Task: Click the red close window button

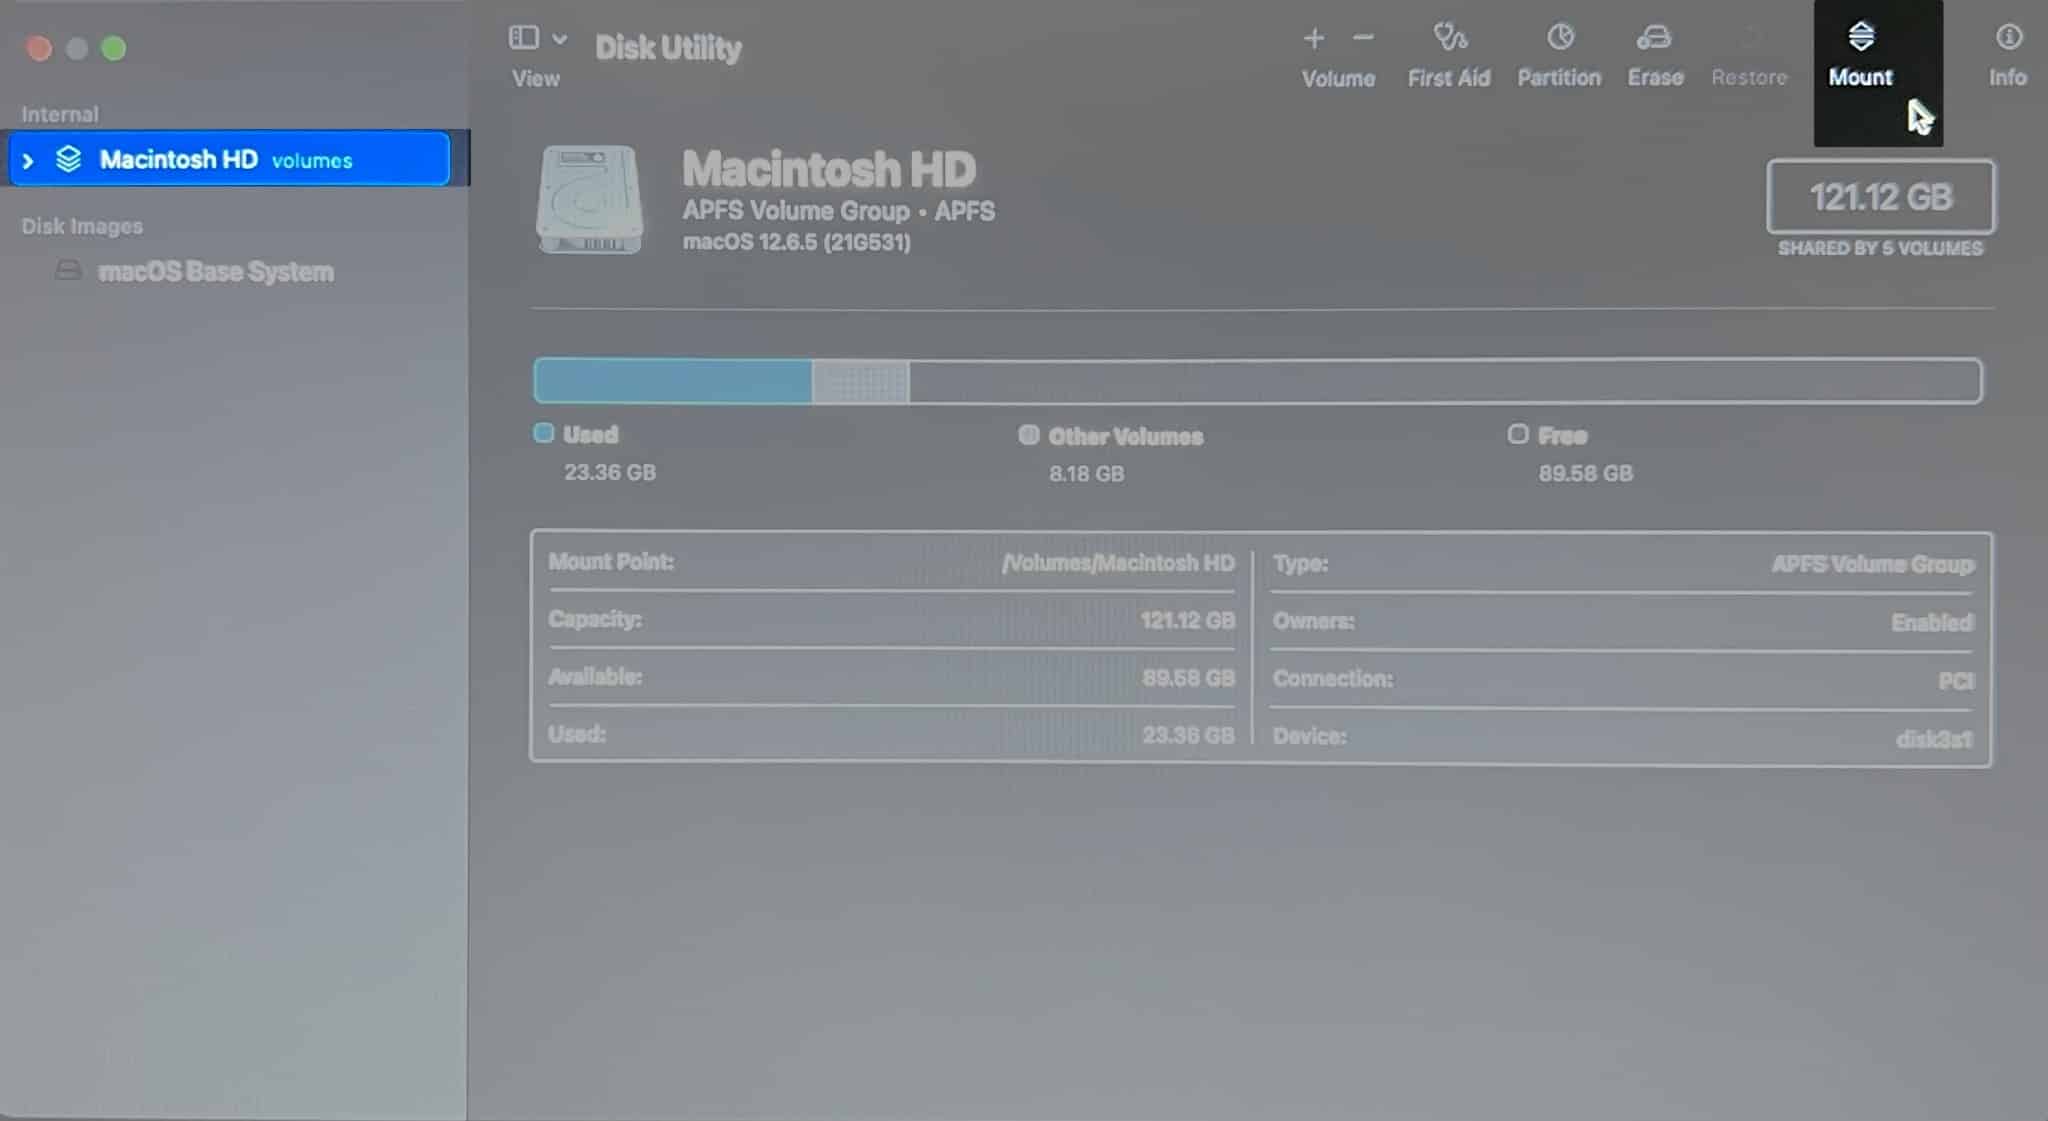Action: 39,48
